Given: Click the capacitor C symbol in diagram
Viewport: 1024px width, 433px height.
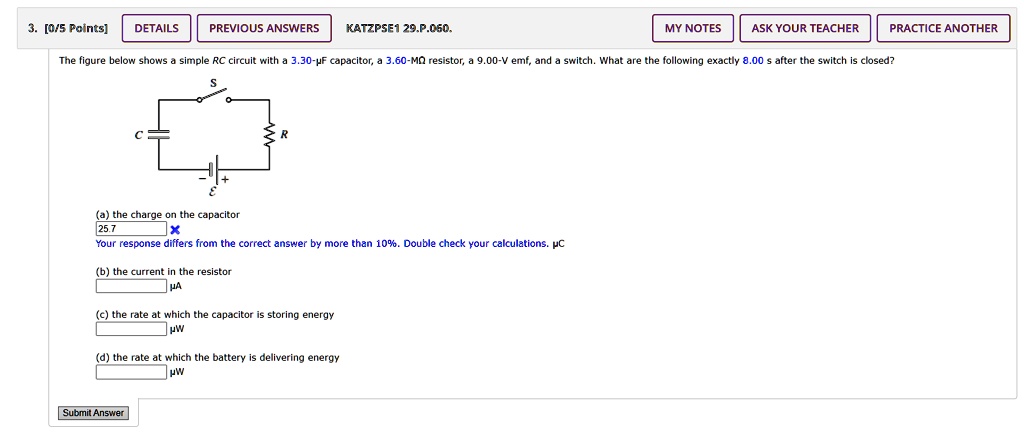Looking at the screenshot, I should click(x=158, y=134).
